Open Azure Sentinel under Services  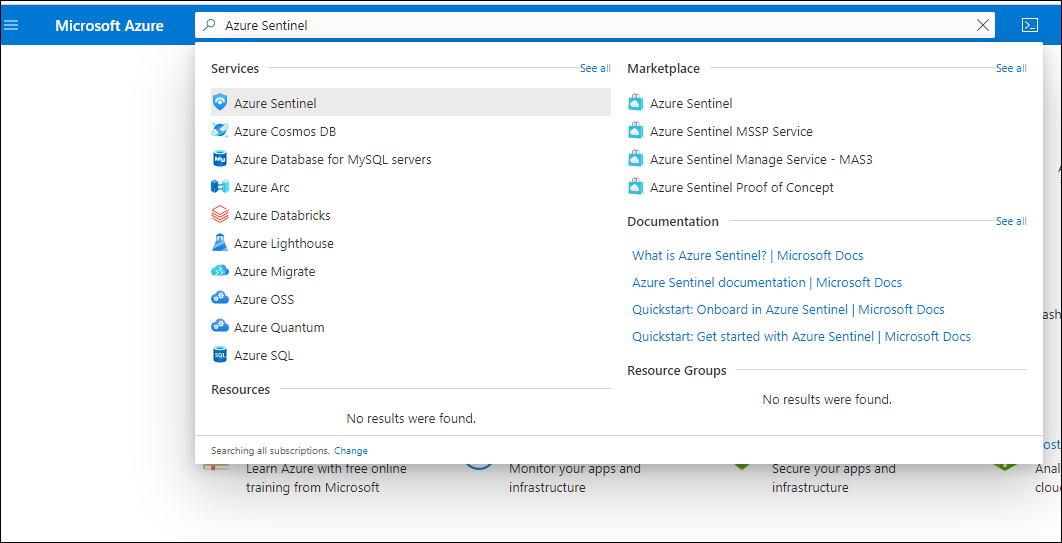[x=410, y=103]
